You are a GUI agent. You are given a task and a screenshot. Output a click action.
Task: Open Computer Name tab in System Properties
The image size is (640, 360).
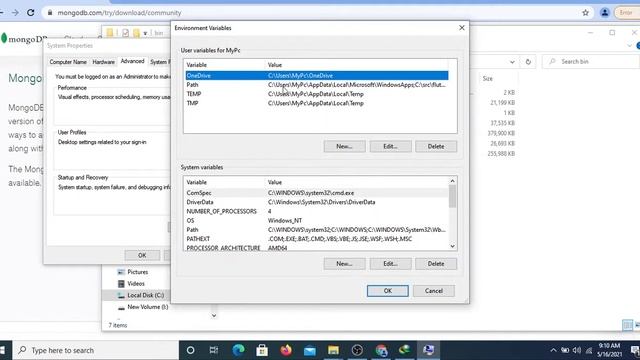point(68,62)
